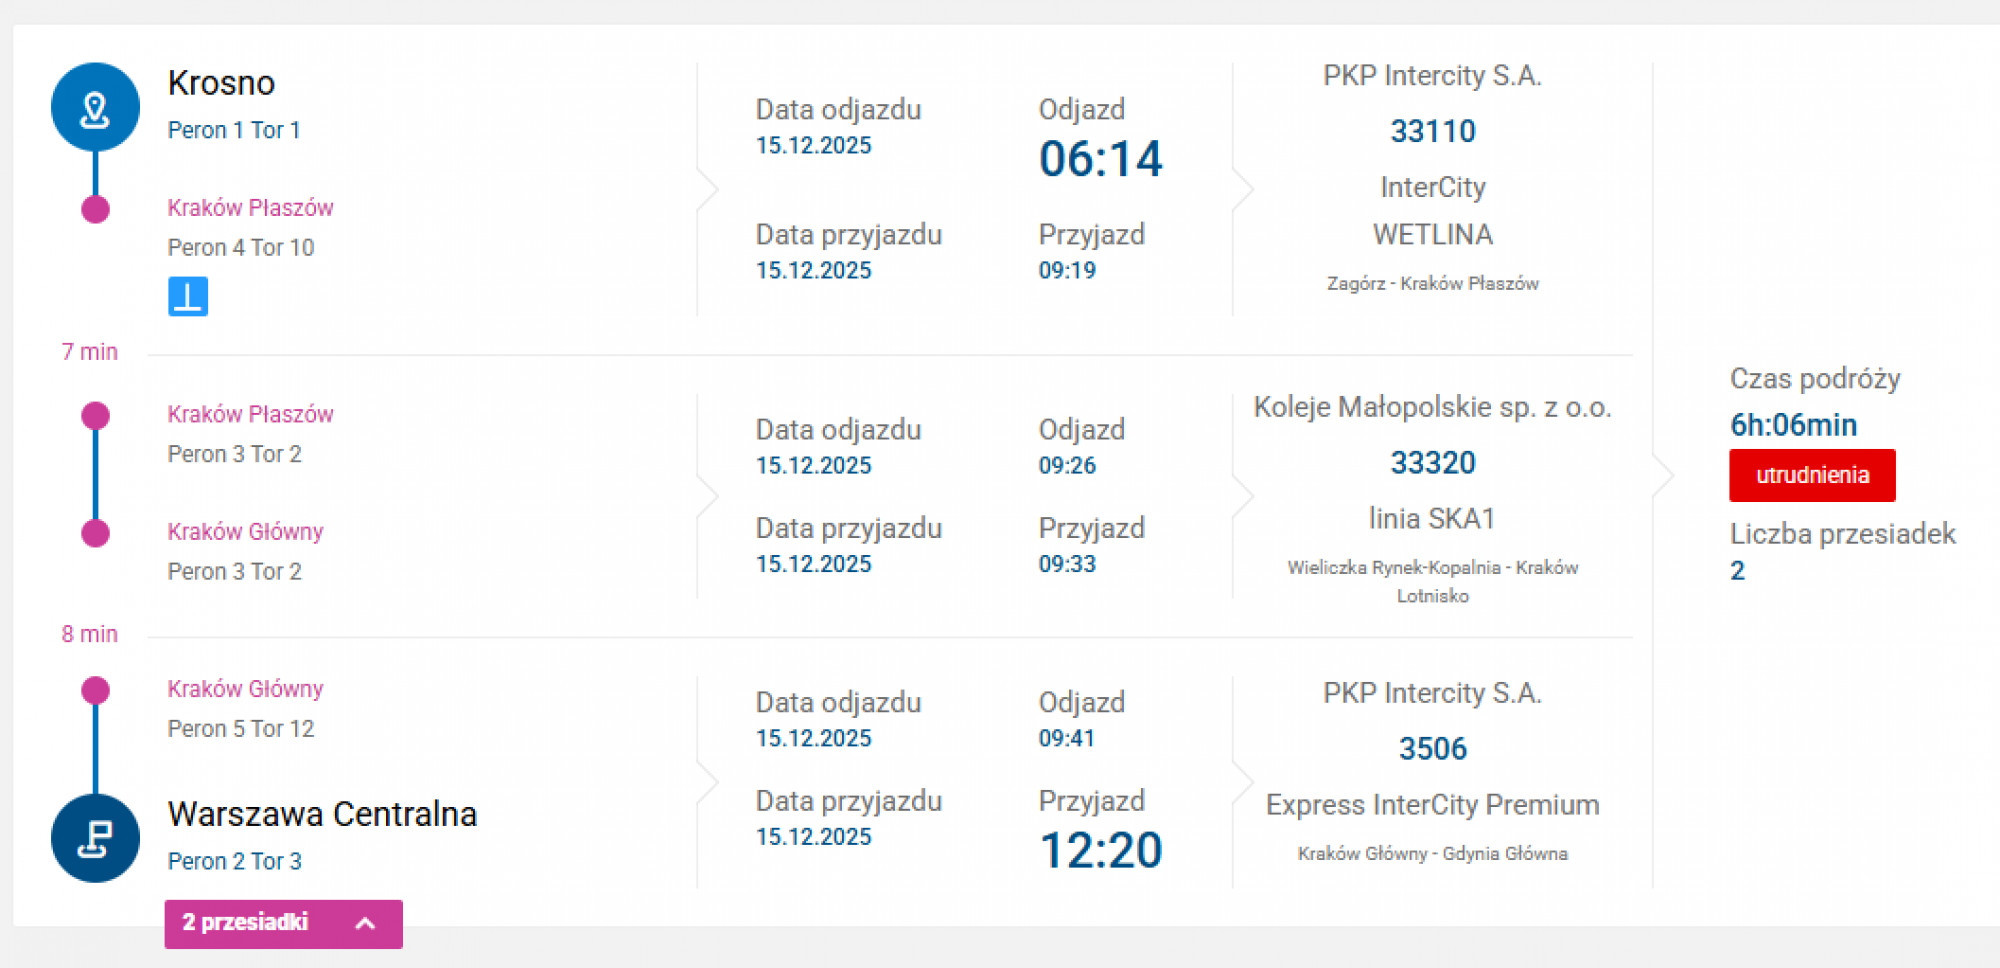
Task: Click the 12:20 arrival time
Action: click(1100, 851)
